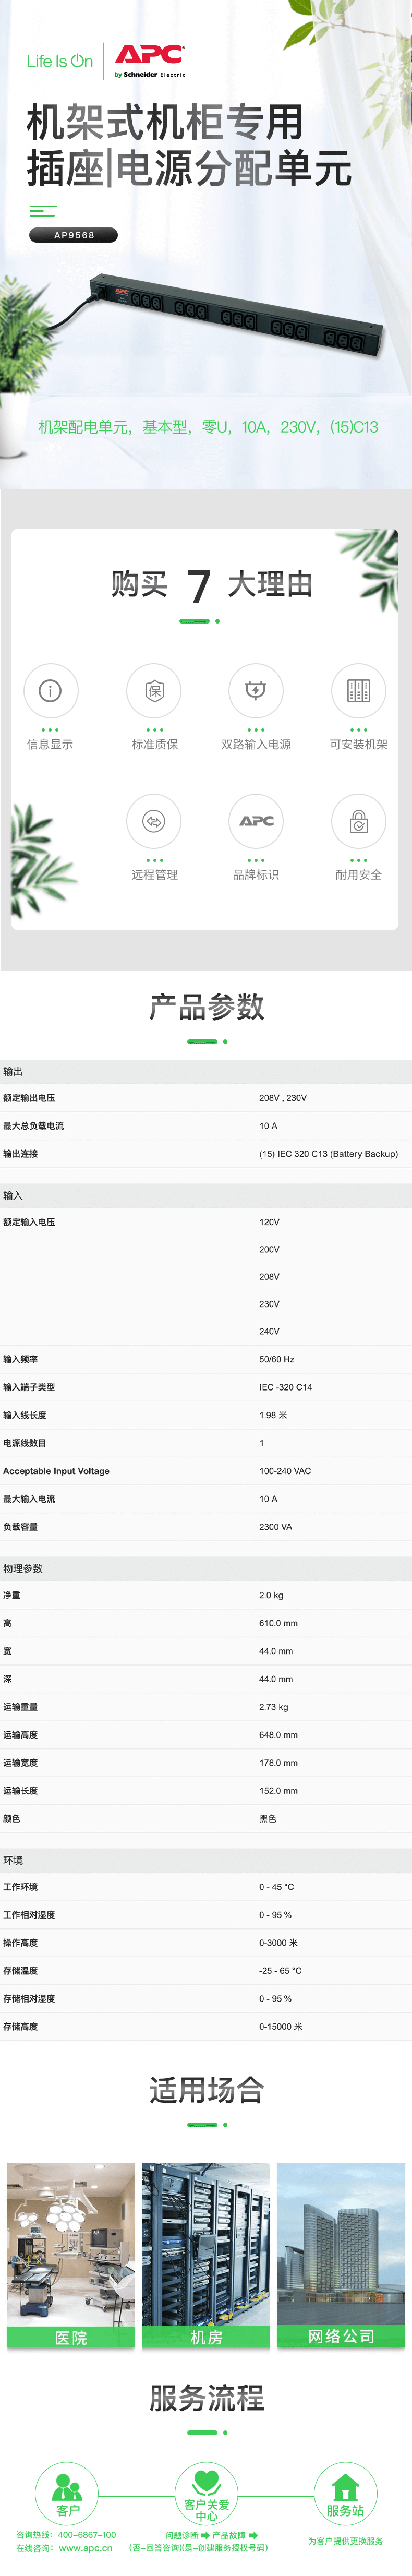
Task: Click the 耐用安全 lock icon
Action: [x=358, y=821]
